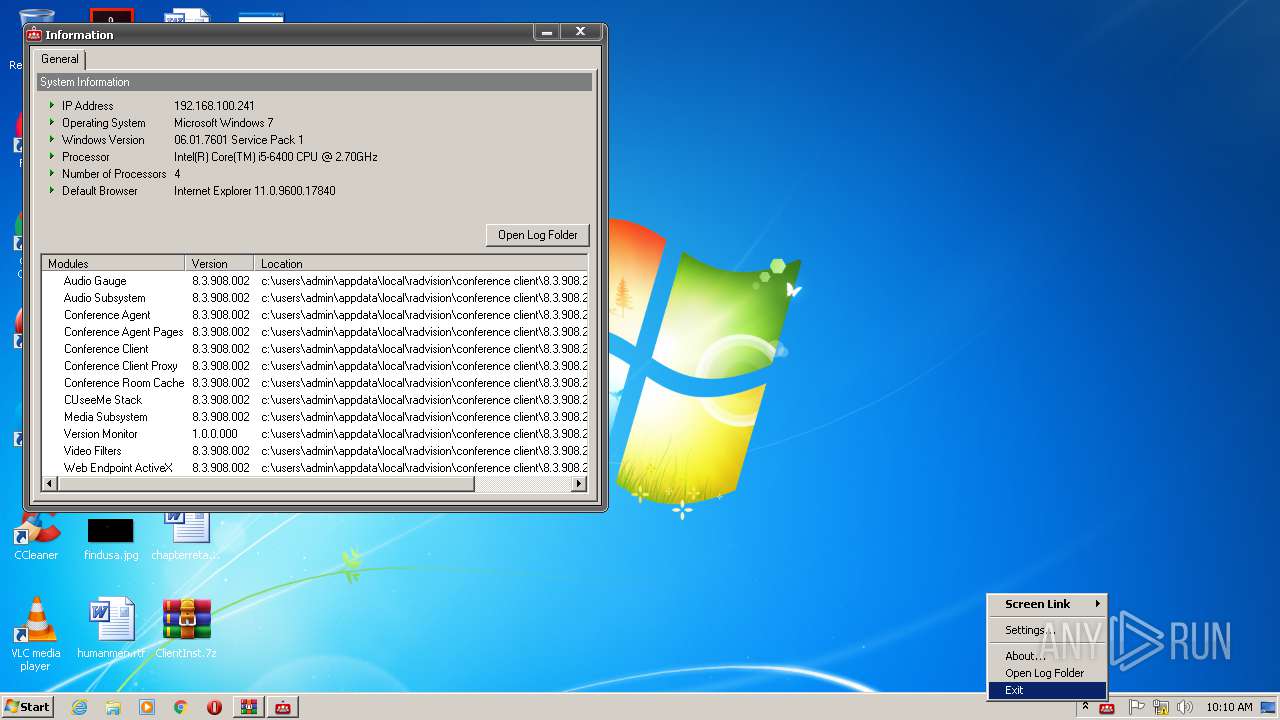The height and width of the screenshot is (720, 1280).
Task: Choose About... from tray menu
Action: tap(1047, 656)
